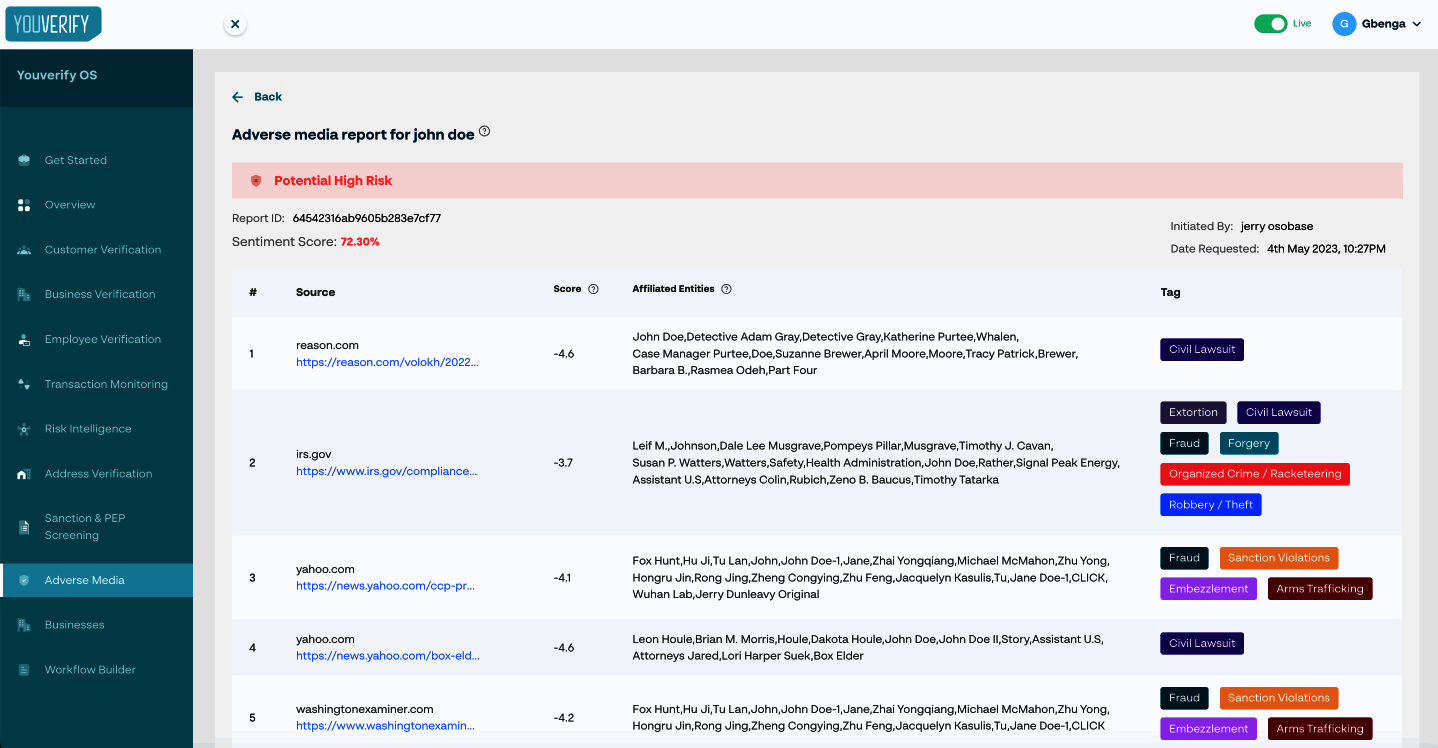
Task: Click the info icon next to Score
Action: click(x=593, y=289)
